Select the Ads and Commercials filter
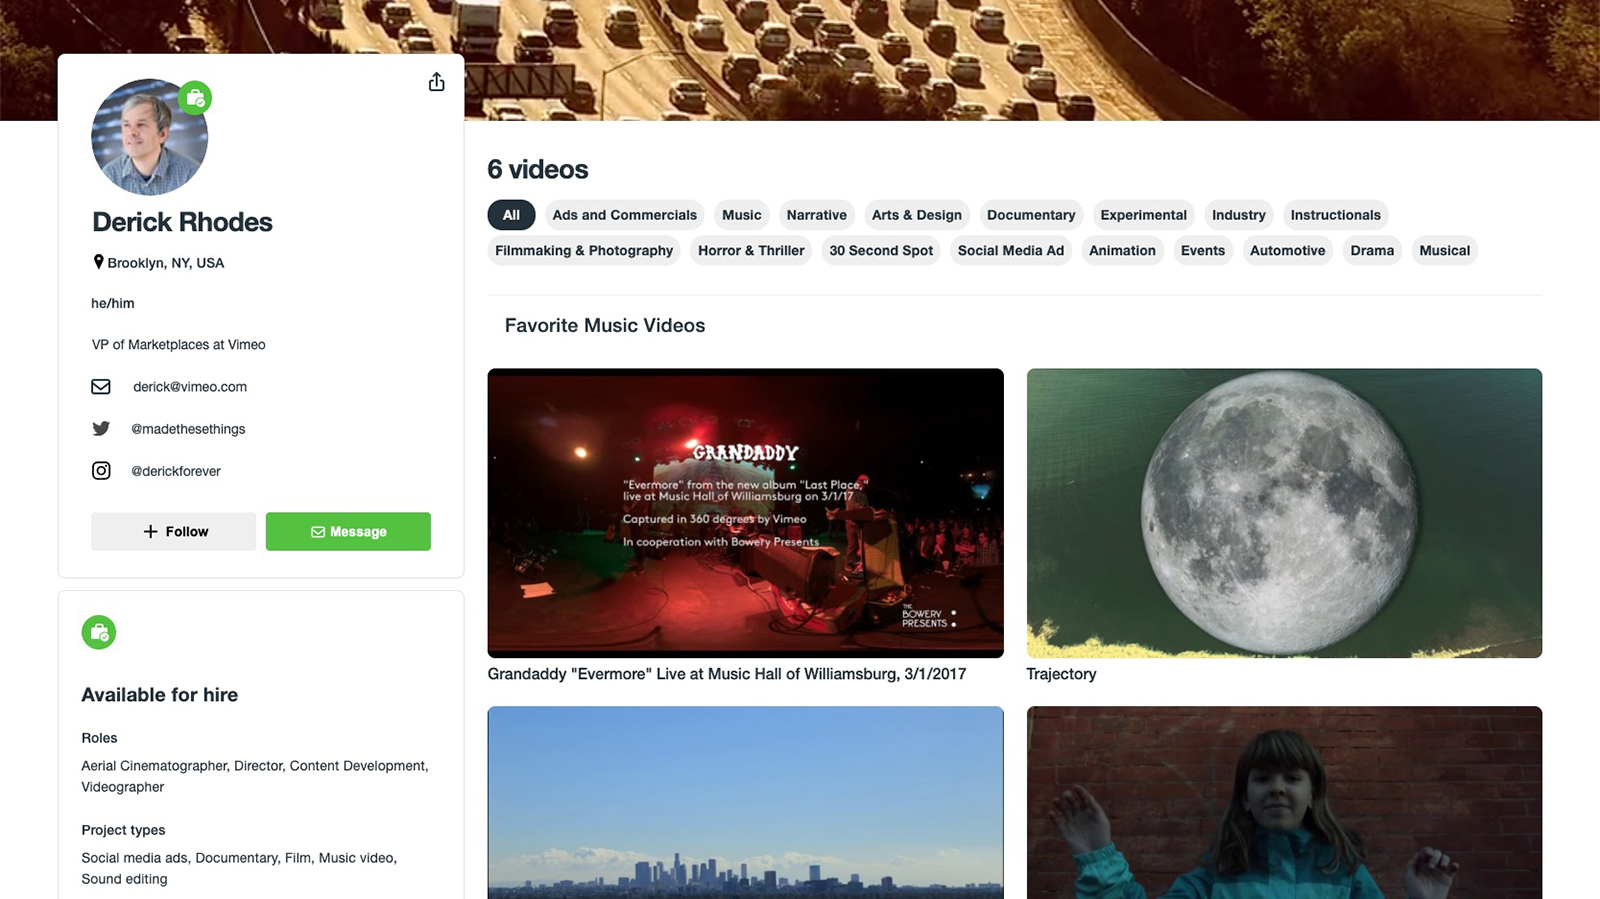This screenshot has width=1600, height=899. (x=624, y=215)
